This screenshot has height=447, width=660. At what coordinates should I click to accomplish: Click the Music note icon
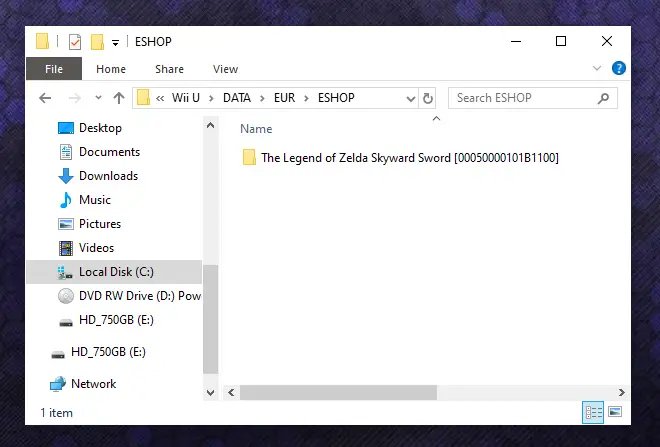pos(65,200)
